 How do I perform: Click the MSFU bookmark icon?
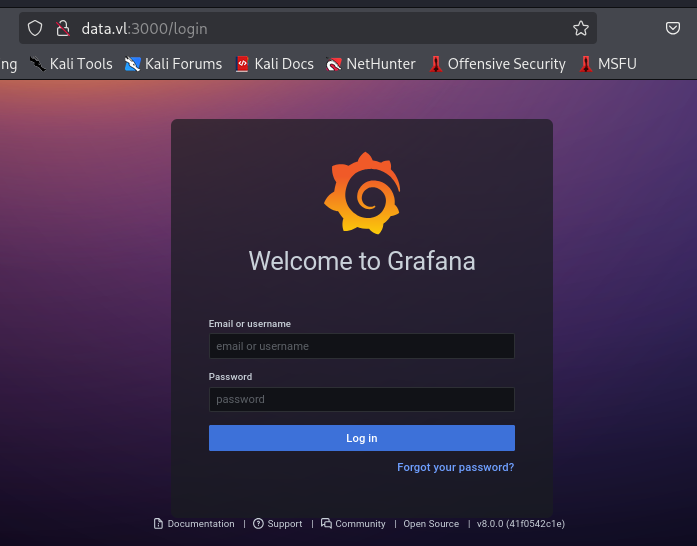pyautogui.click(x=586, y=64)
